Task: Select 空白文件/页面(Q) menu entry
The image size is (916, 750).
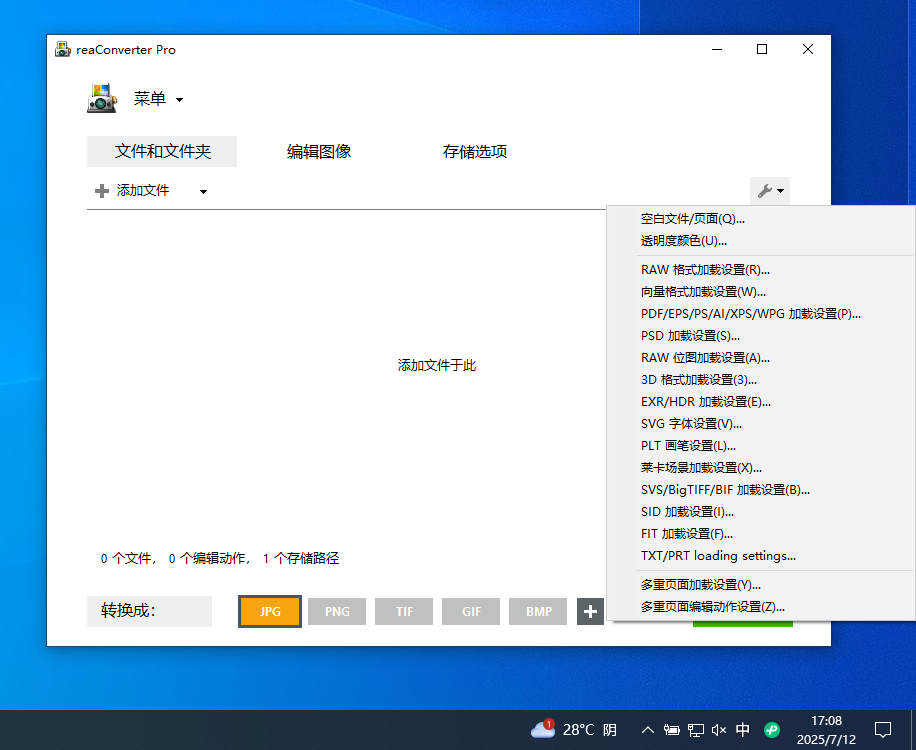Action: pyautogui.click(x=761, y=218)
